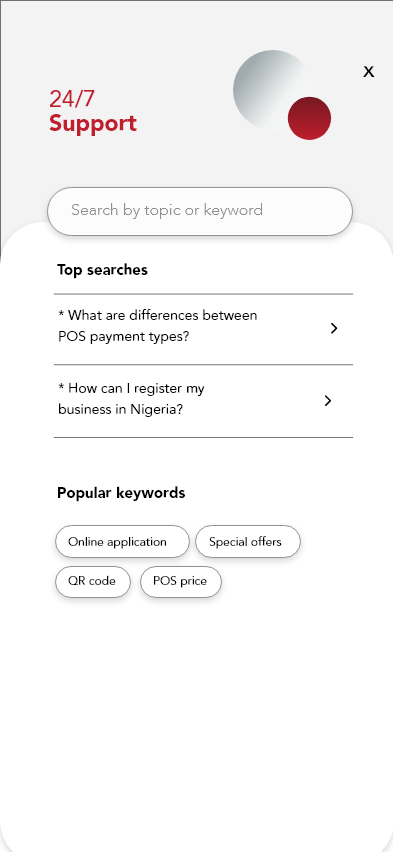Image resolution: width=393 pixels, height=852 pixels.
Task: Open 'How can I register my business in Nigeria?'
Action: point(203,401)
